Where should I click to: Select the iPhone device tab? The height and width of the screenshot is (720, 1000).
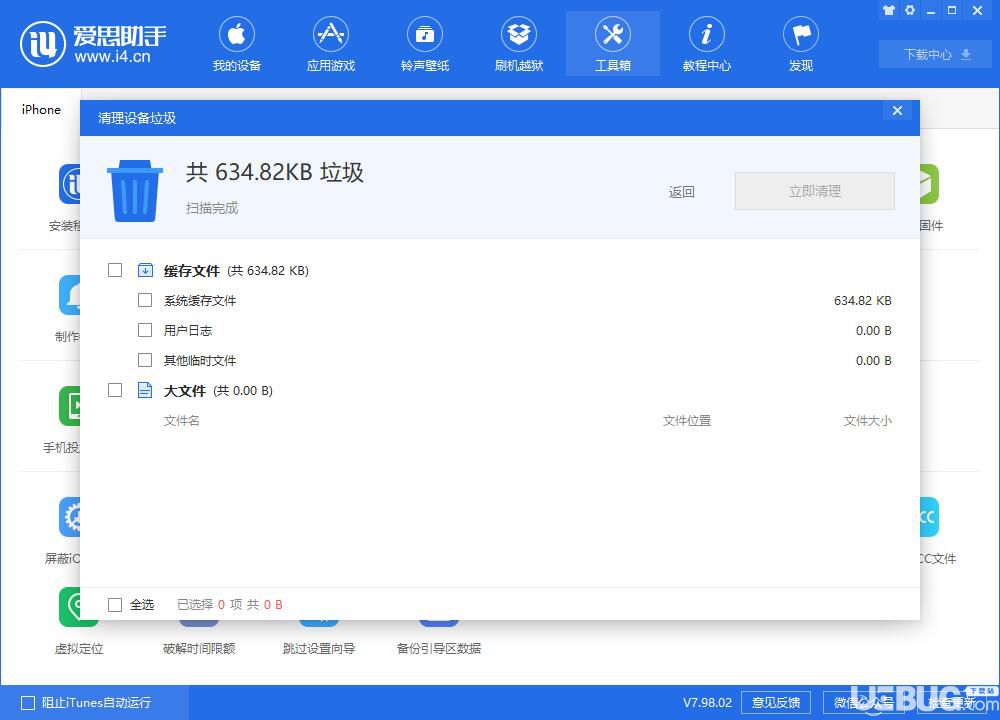pos(41,109)
